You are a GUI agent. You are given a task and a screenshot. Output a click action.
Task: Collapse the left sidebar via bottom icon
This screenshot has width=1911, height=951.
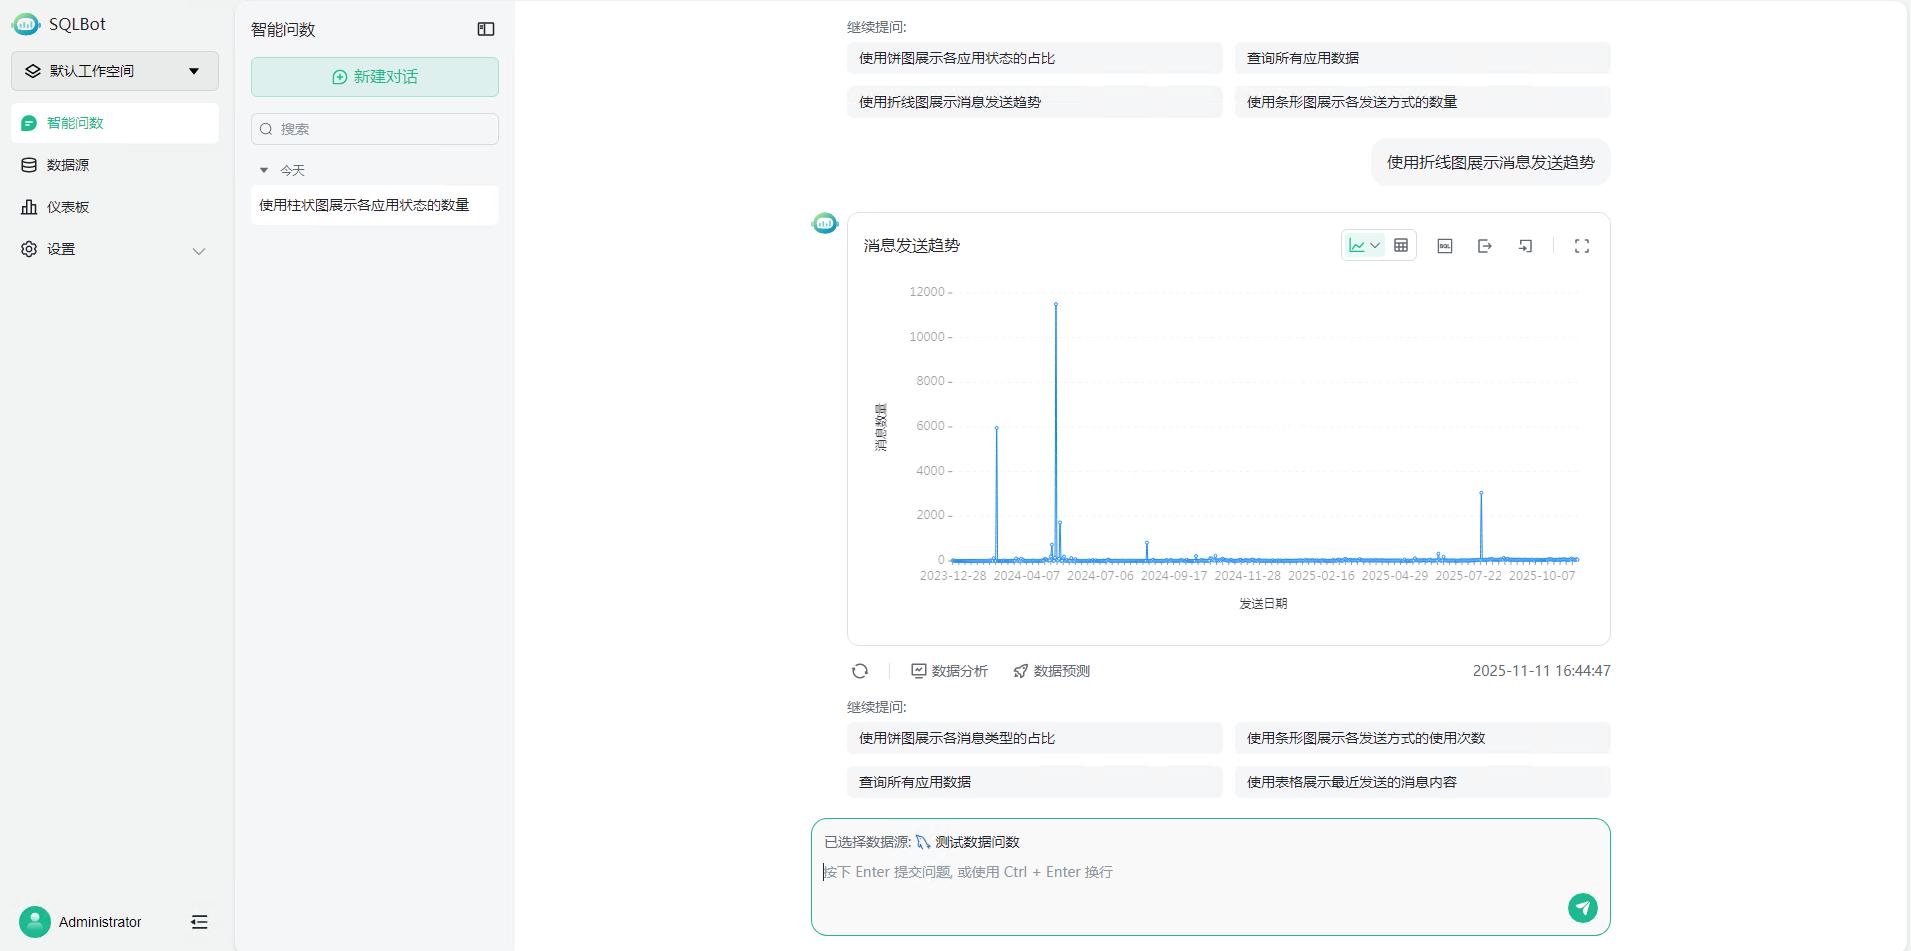click(199, 922)
